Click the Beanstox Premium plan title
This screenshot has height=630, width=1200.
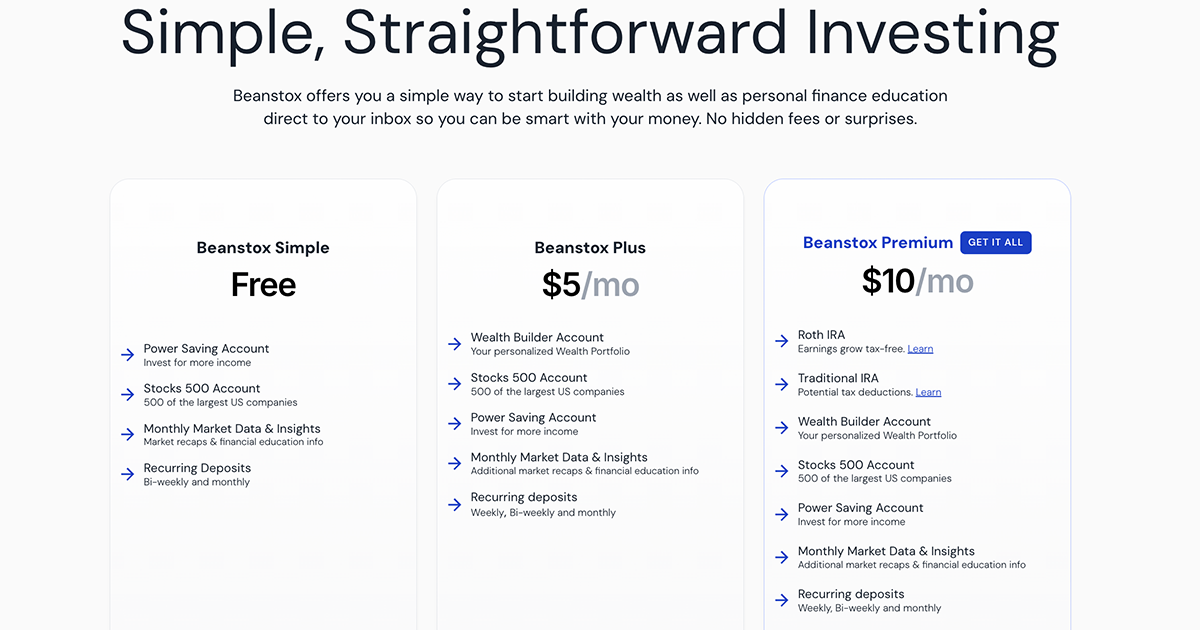[878, 242]
